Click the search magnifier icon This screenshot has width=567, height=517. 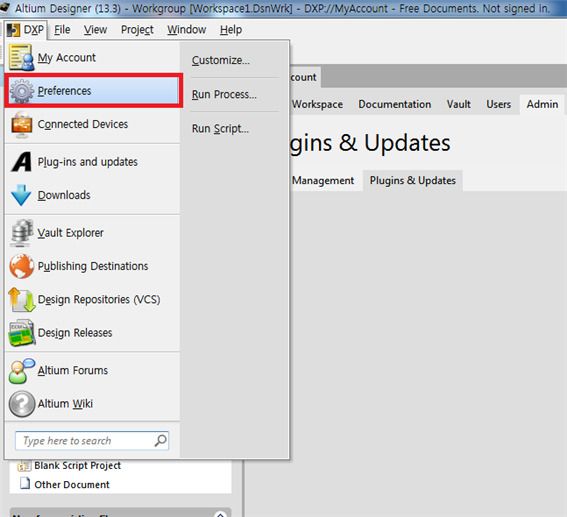click(x=161, y=440)
